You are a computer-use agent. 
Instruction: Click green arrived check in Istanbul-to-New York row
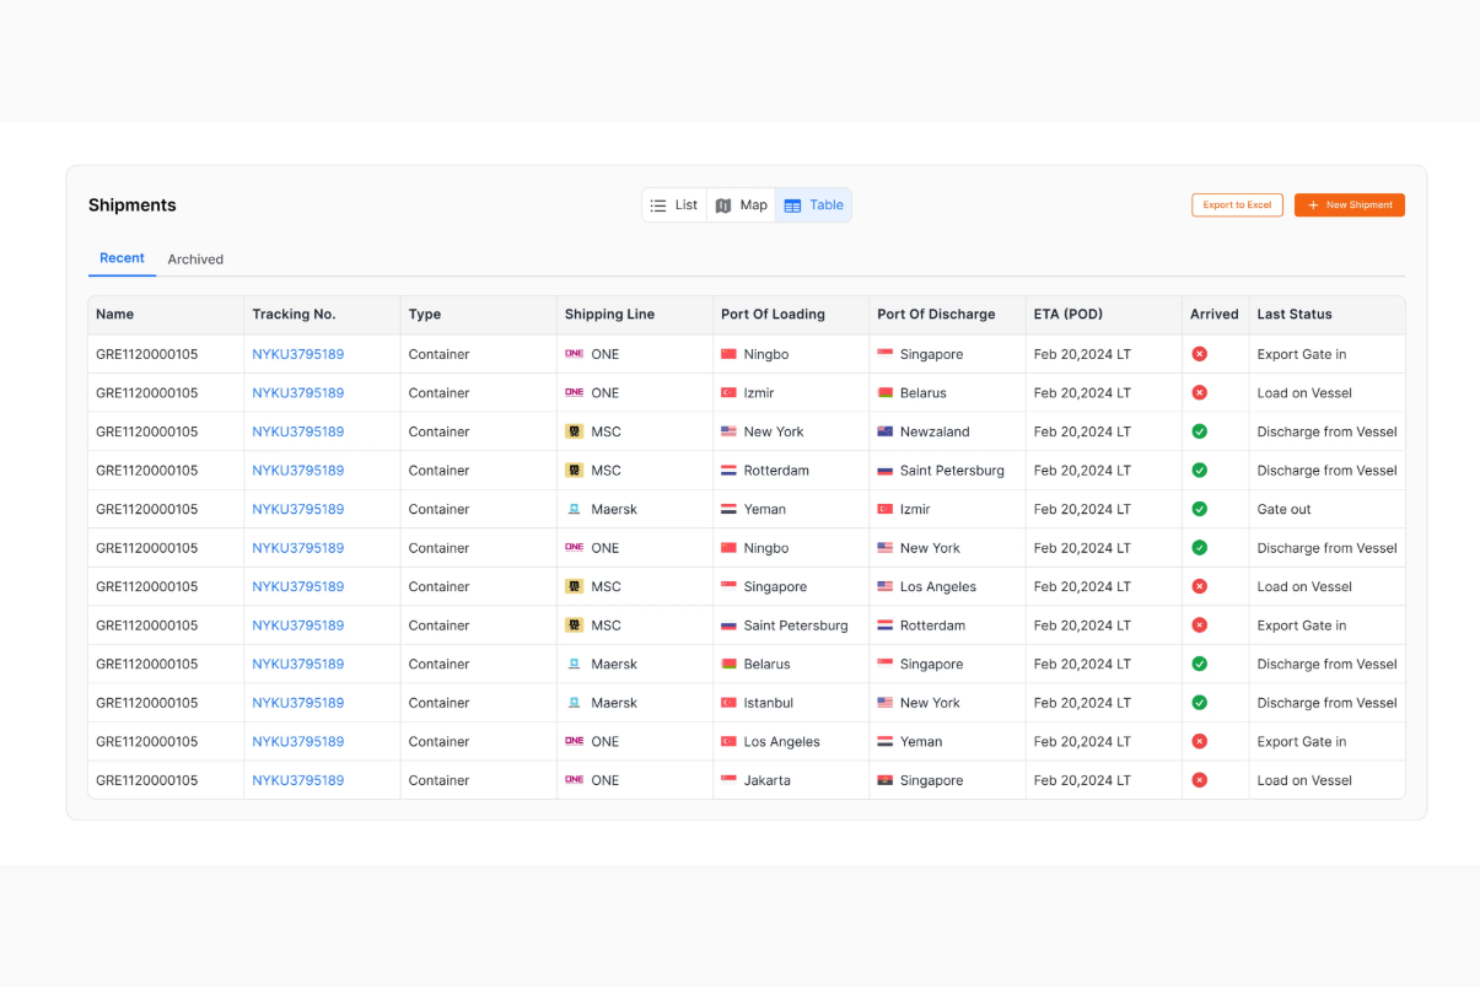click(x=1200, y=703)
